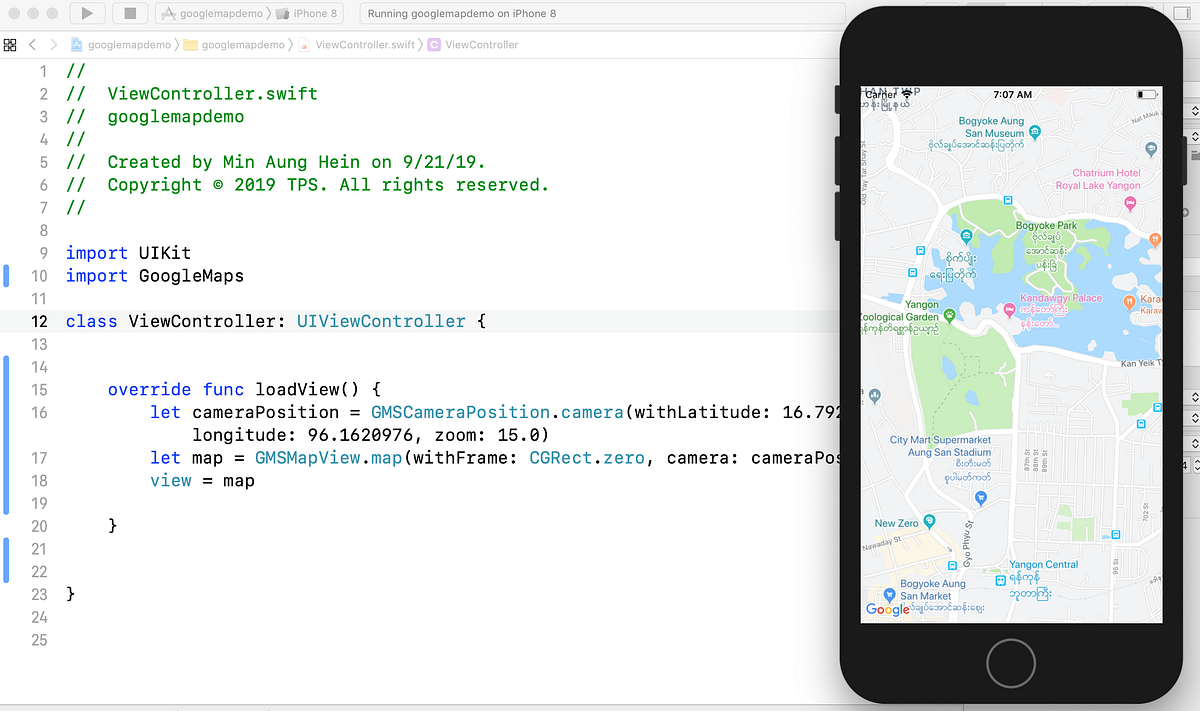This screenshot has width=1200, height=711.
Task: Tap the Carrier label in status bar
Action: 881,94
